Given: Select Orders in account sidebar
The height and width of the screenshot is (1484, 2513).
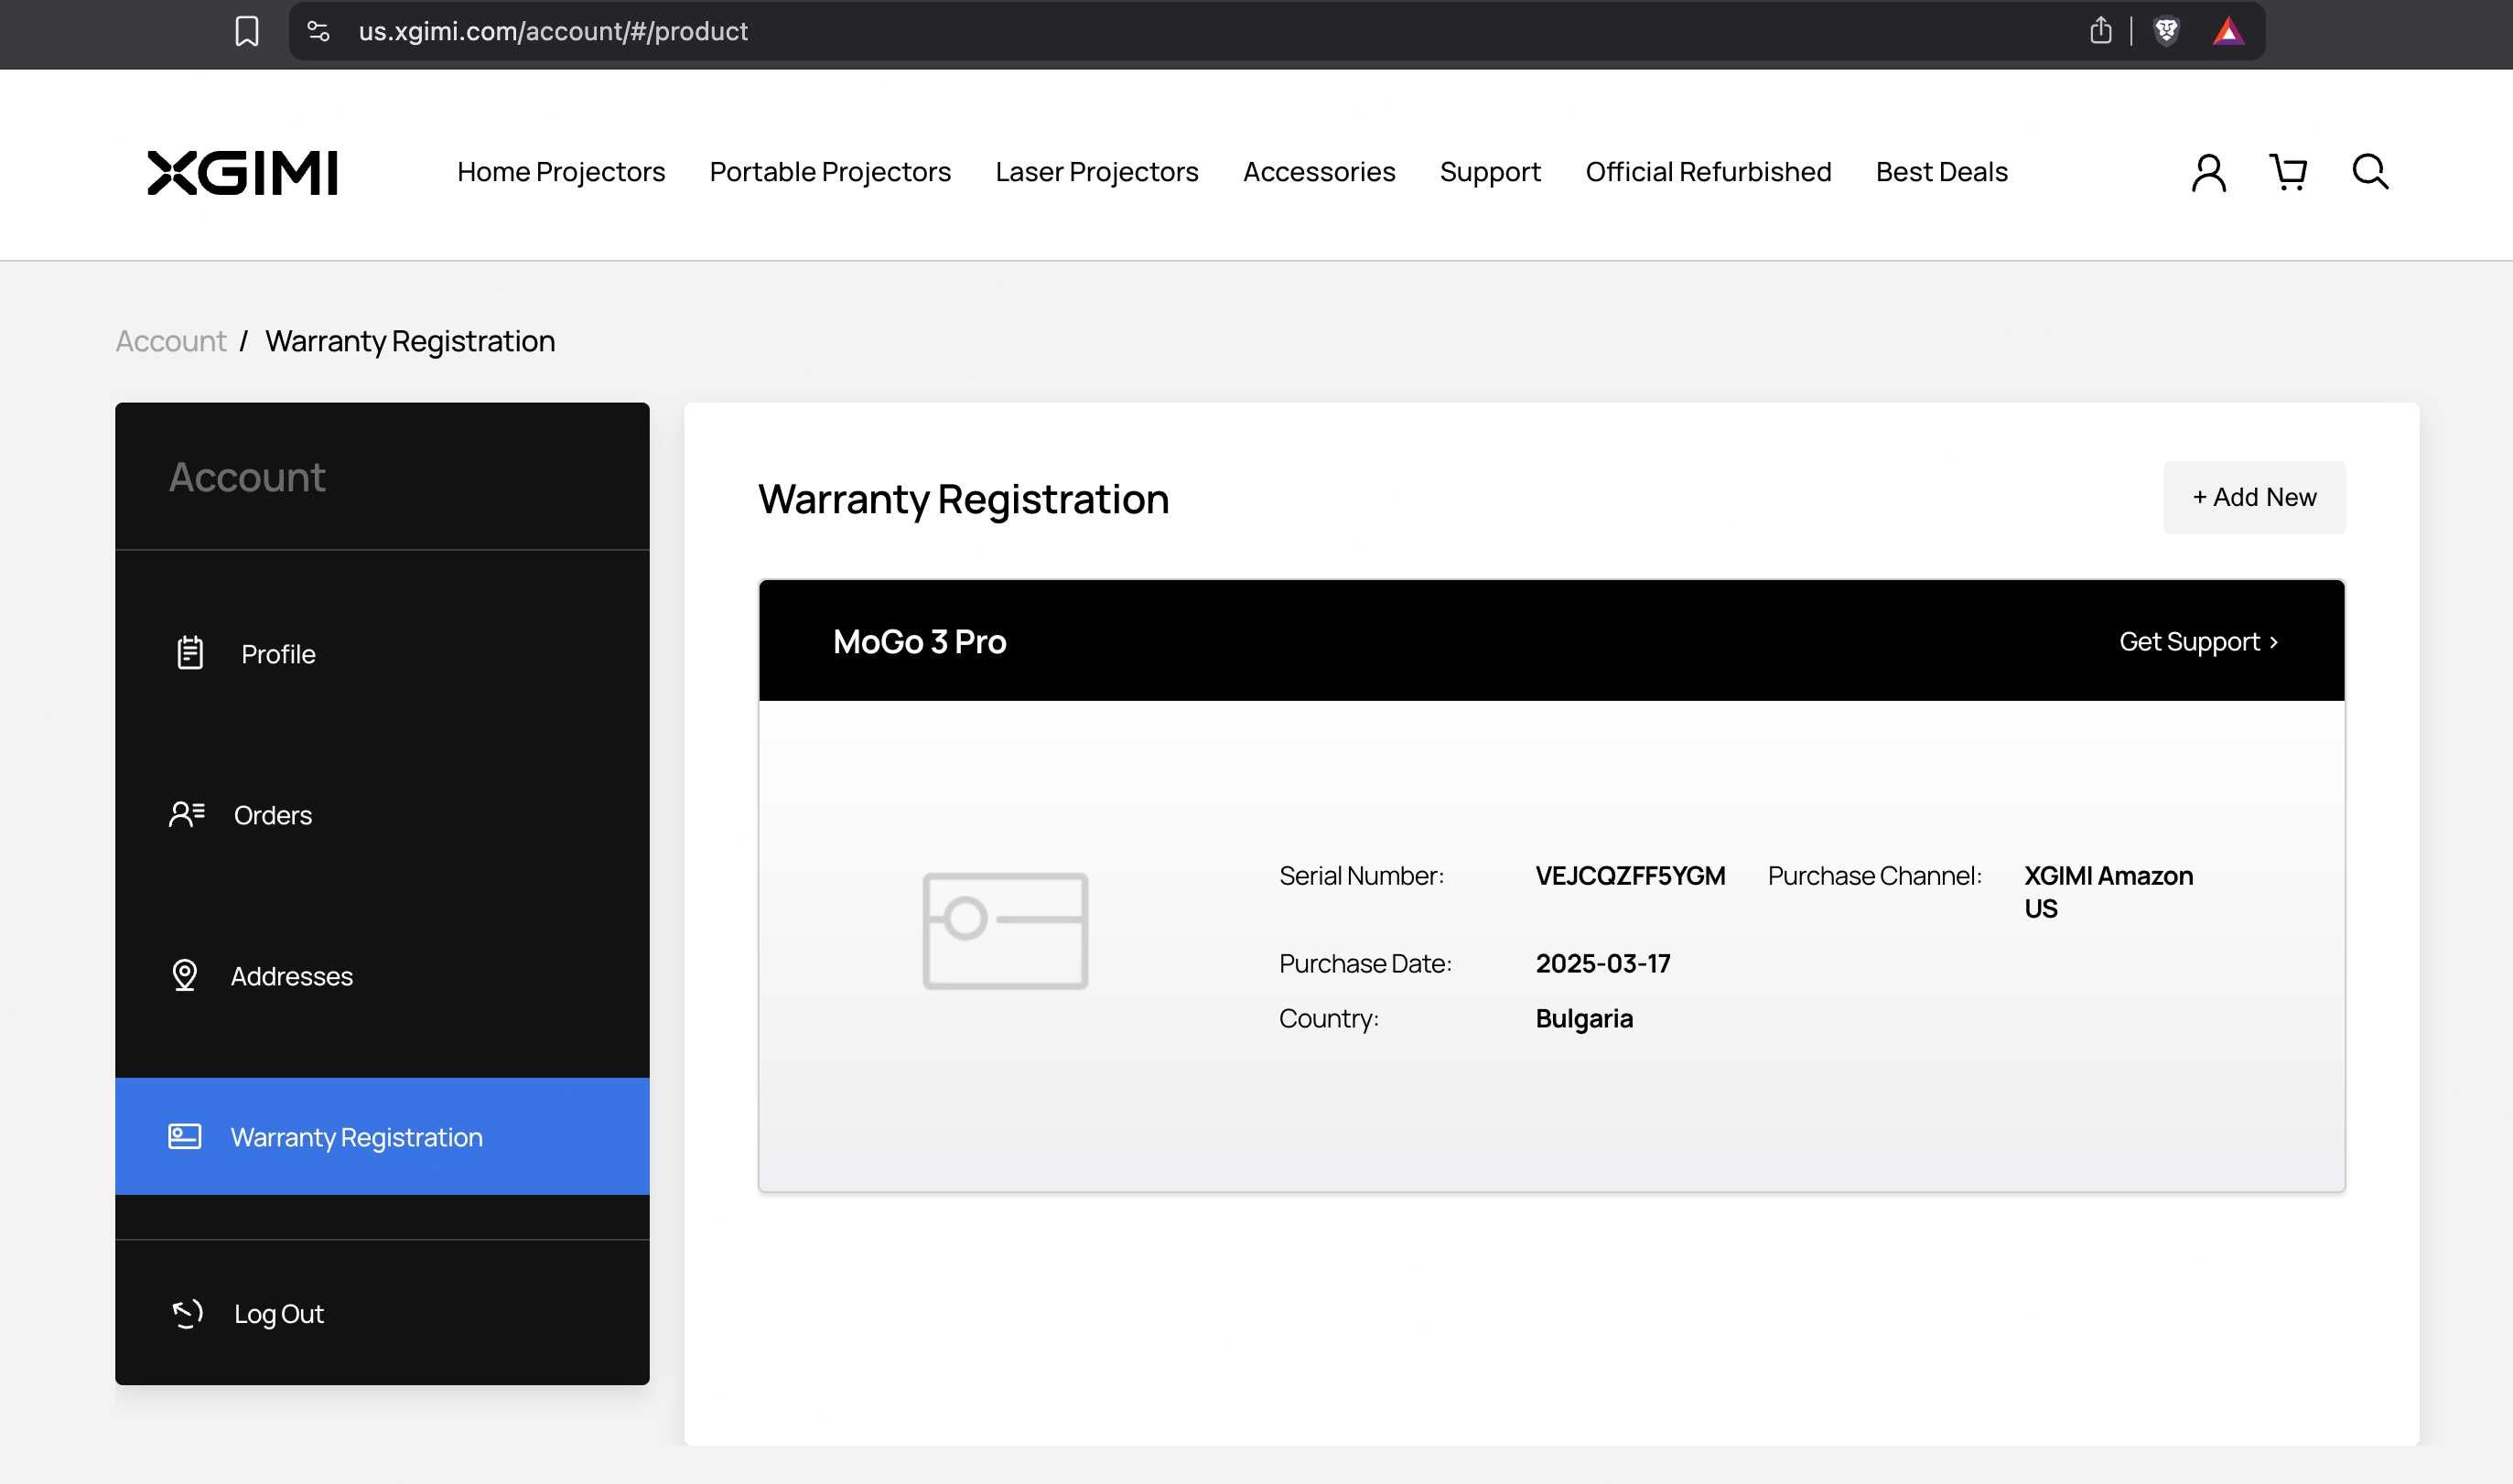Looking at the screenshot, I should pos(382,815).
